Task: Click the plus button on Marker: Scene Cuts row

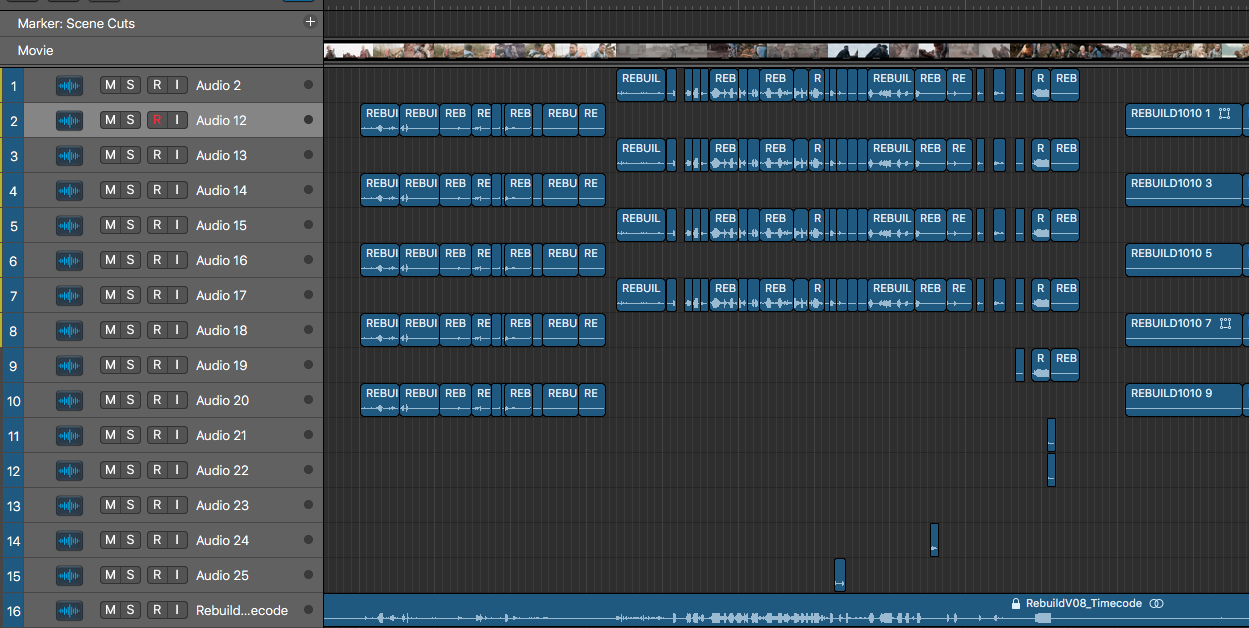Action: click(x=310, y=21)
